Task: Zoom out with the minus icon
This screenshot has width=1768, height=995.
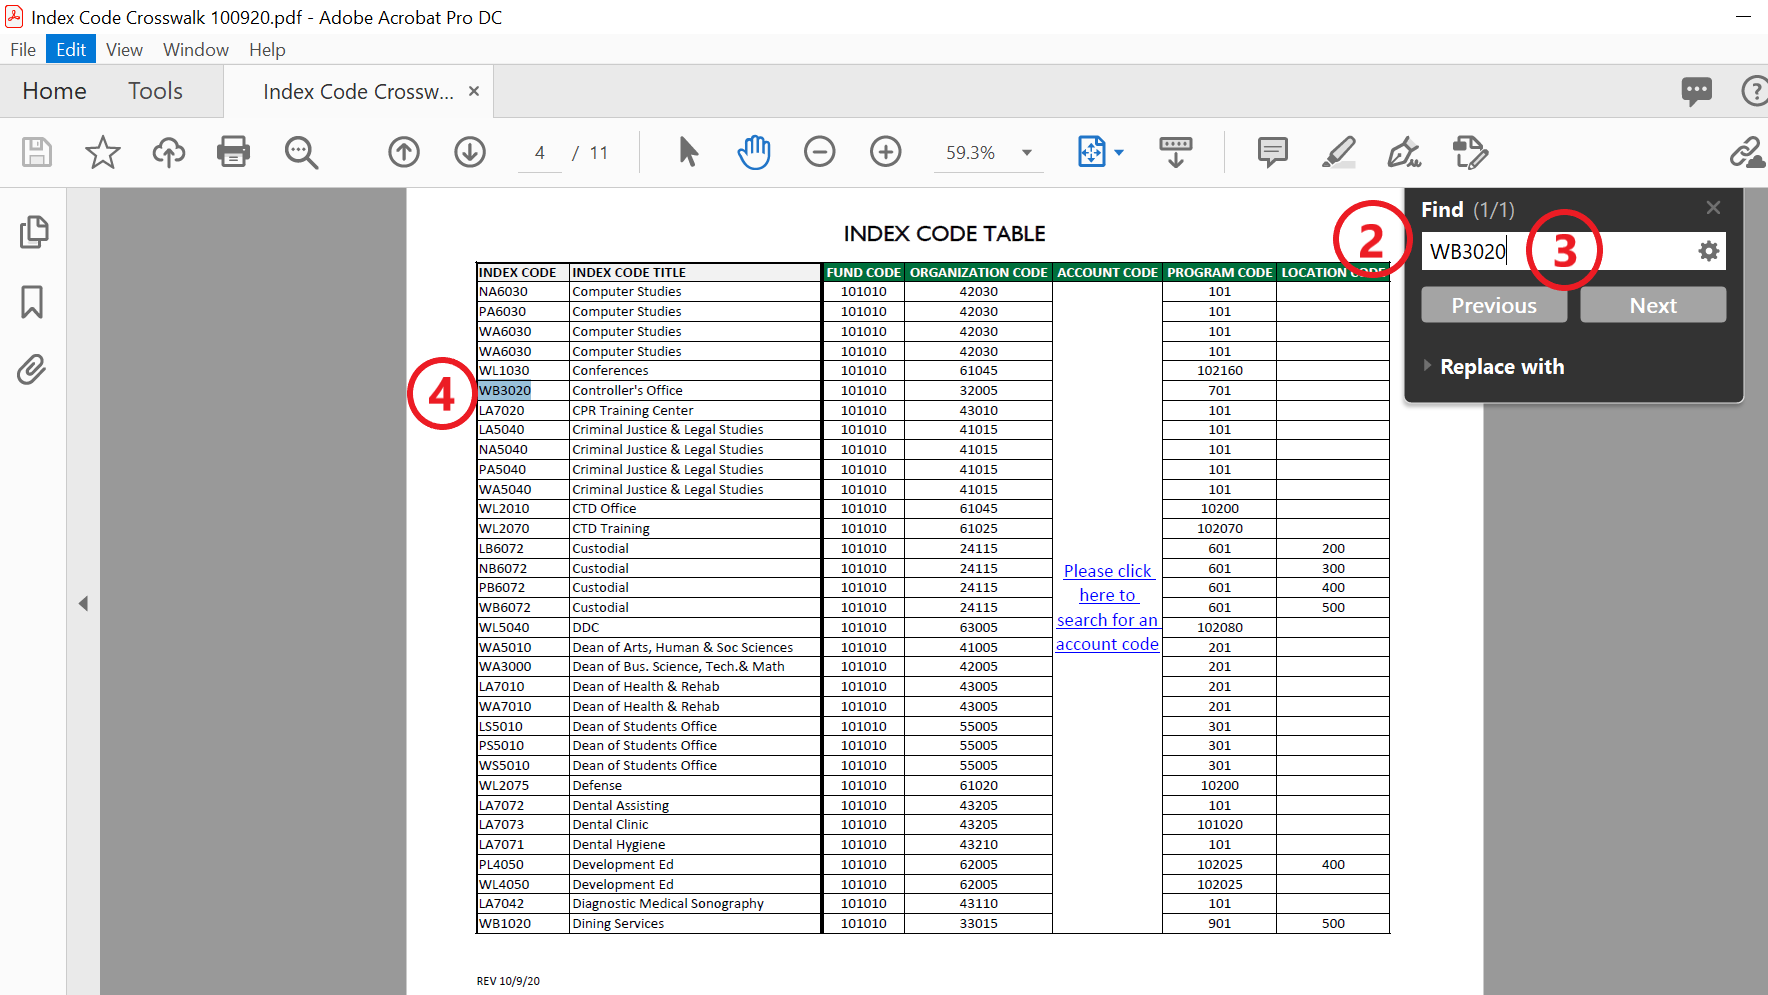Action: tap(820, 152)
